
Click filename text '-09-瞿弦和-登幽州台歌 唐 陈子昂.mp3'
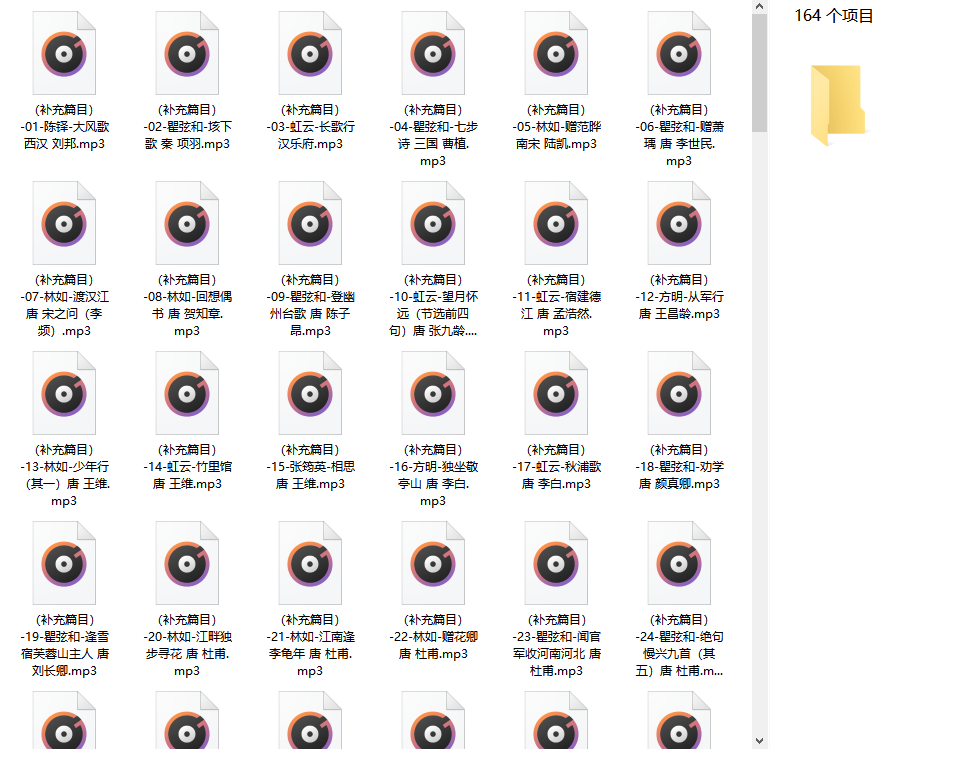[x=310, y=314]
